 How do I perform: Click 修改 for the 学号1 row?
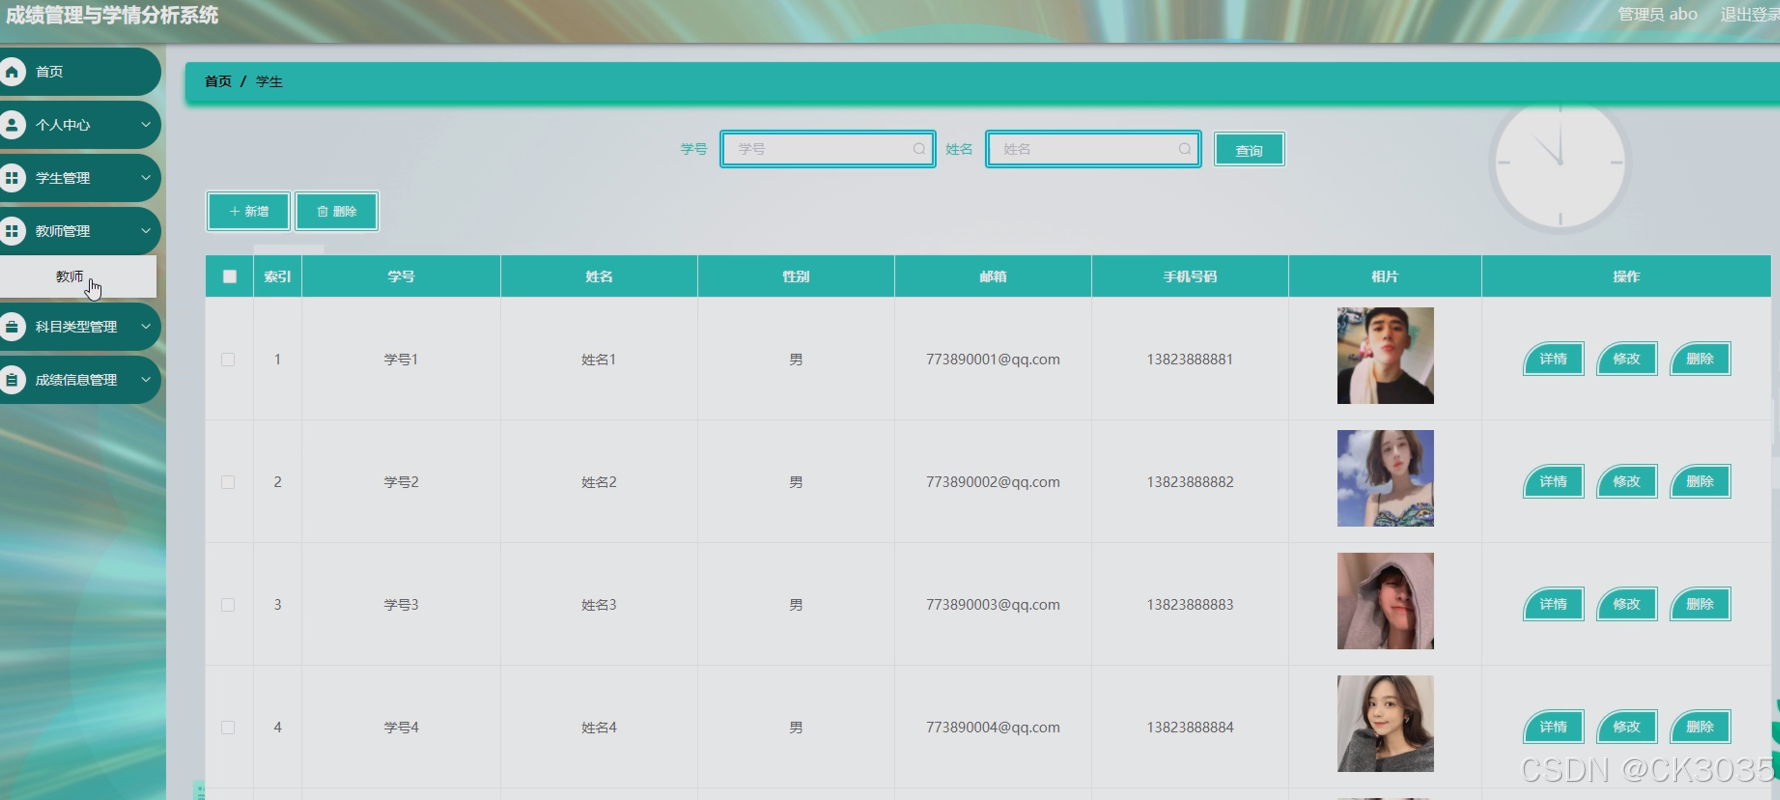[1627, 359]
